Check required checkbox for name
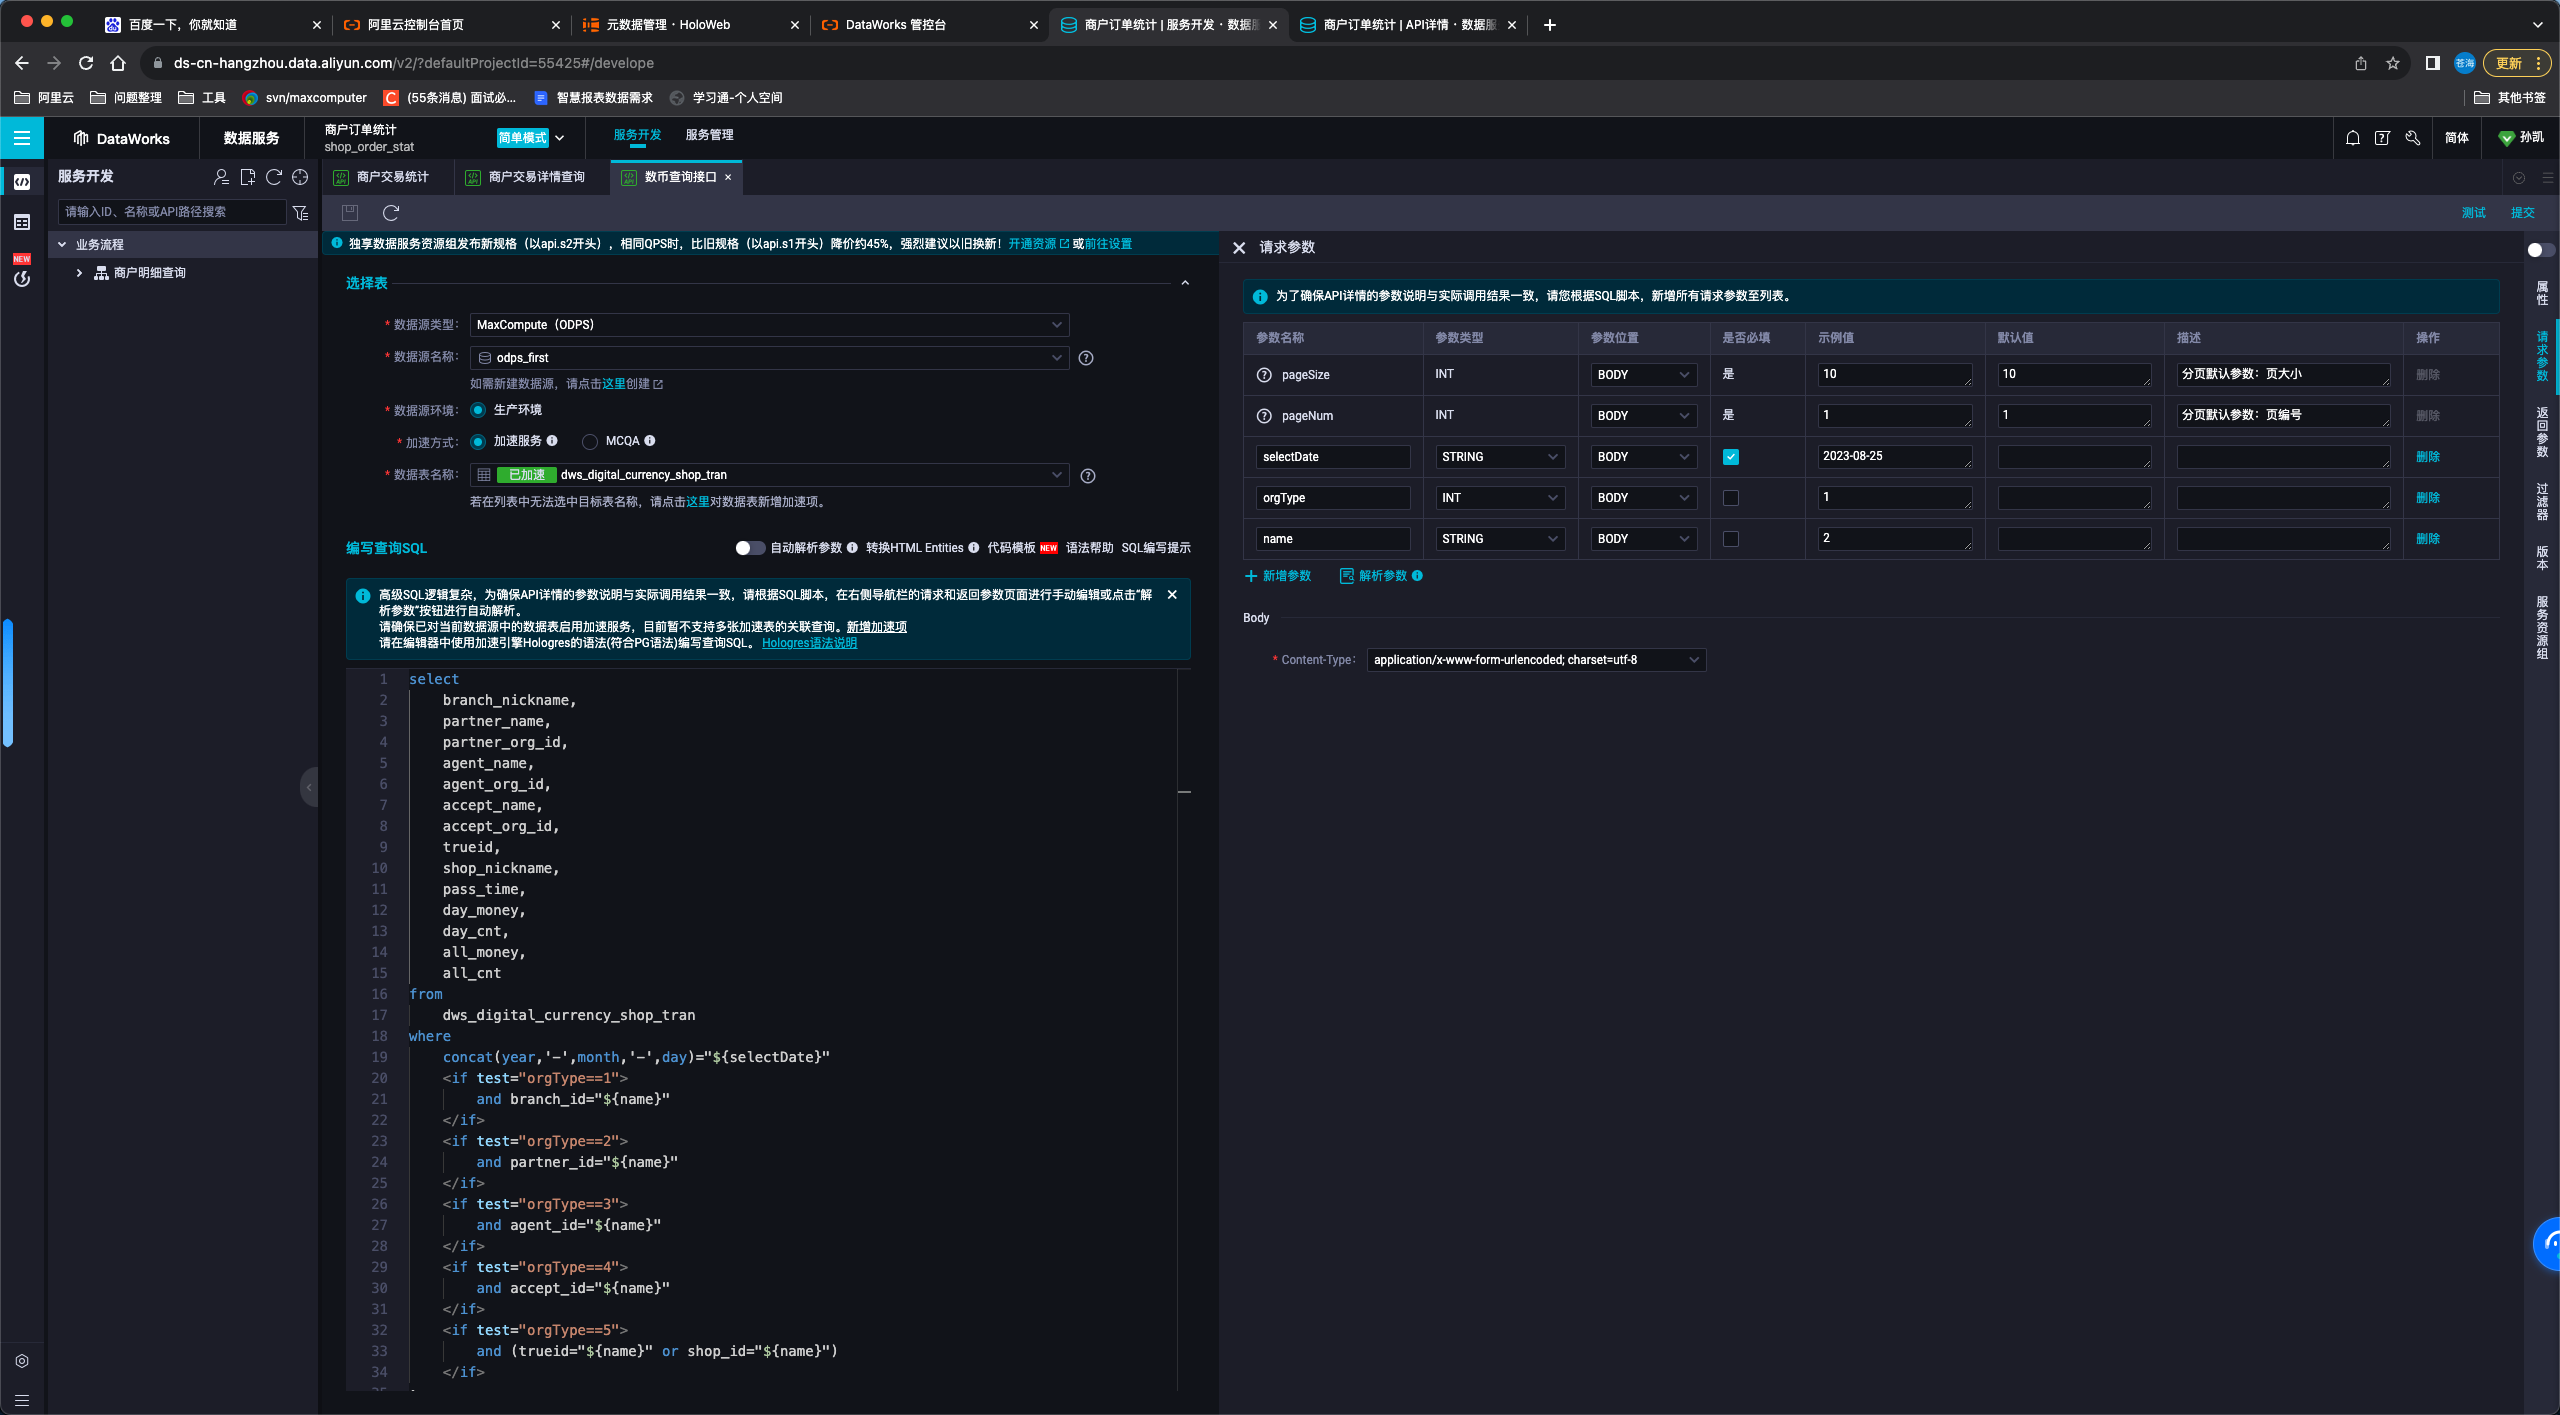 coord(1731,539)
